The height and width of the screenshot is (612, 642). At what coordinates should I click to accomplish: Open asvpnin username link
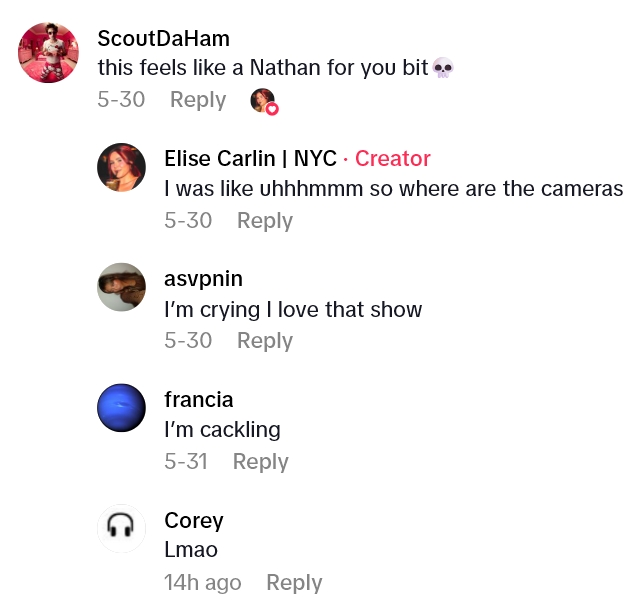[x=203, y=278]
